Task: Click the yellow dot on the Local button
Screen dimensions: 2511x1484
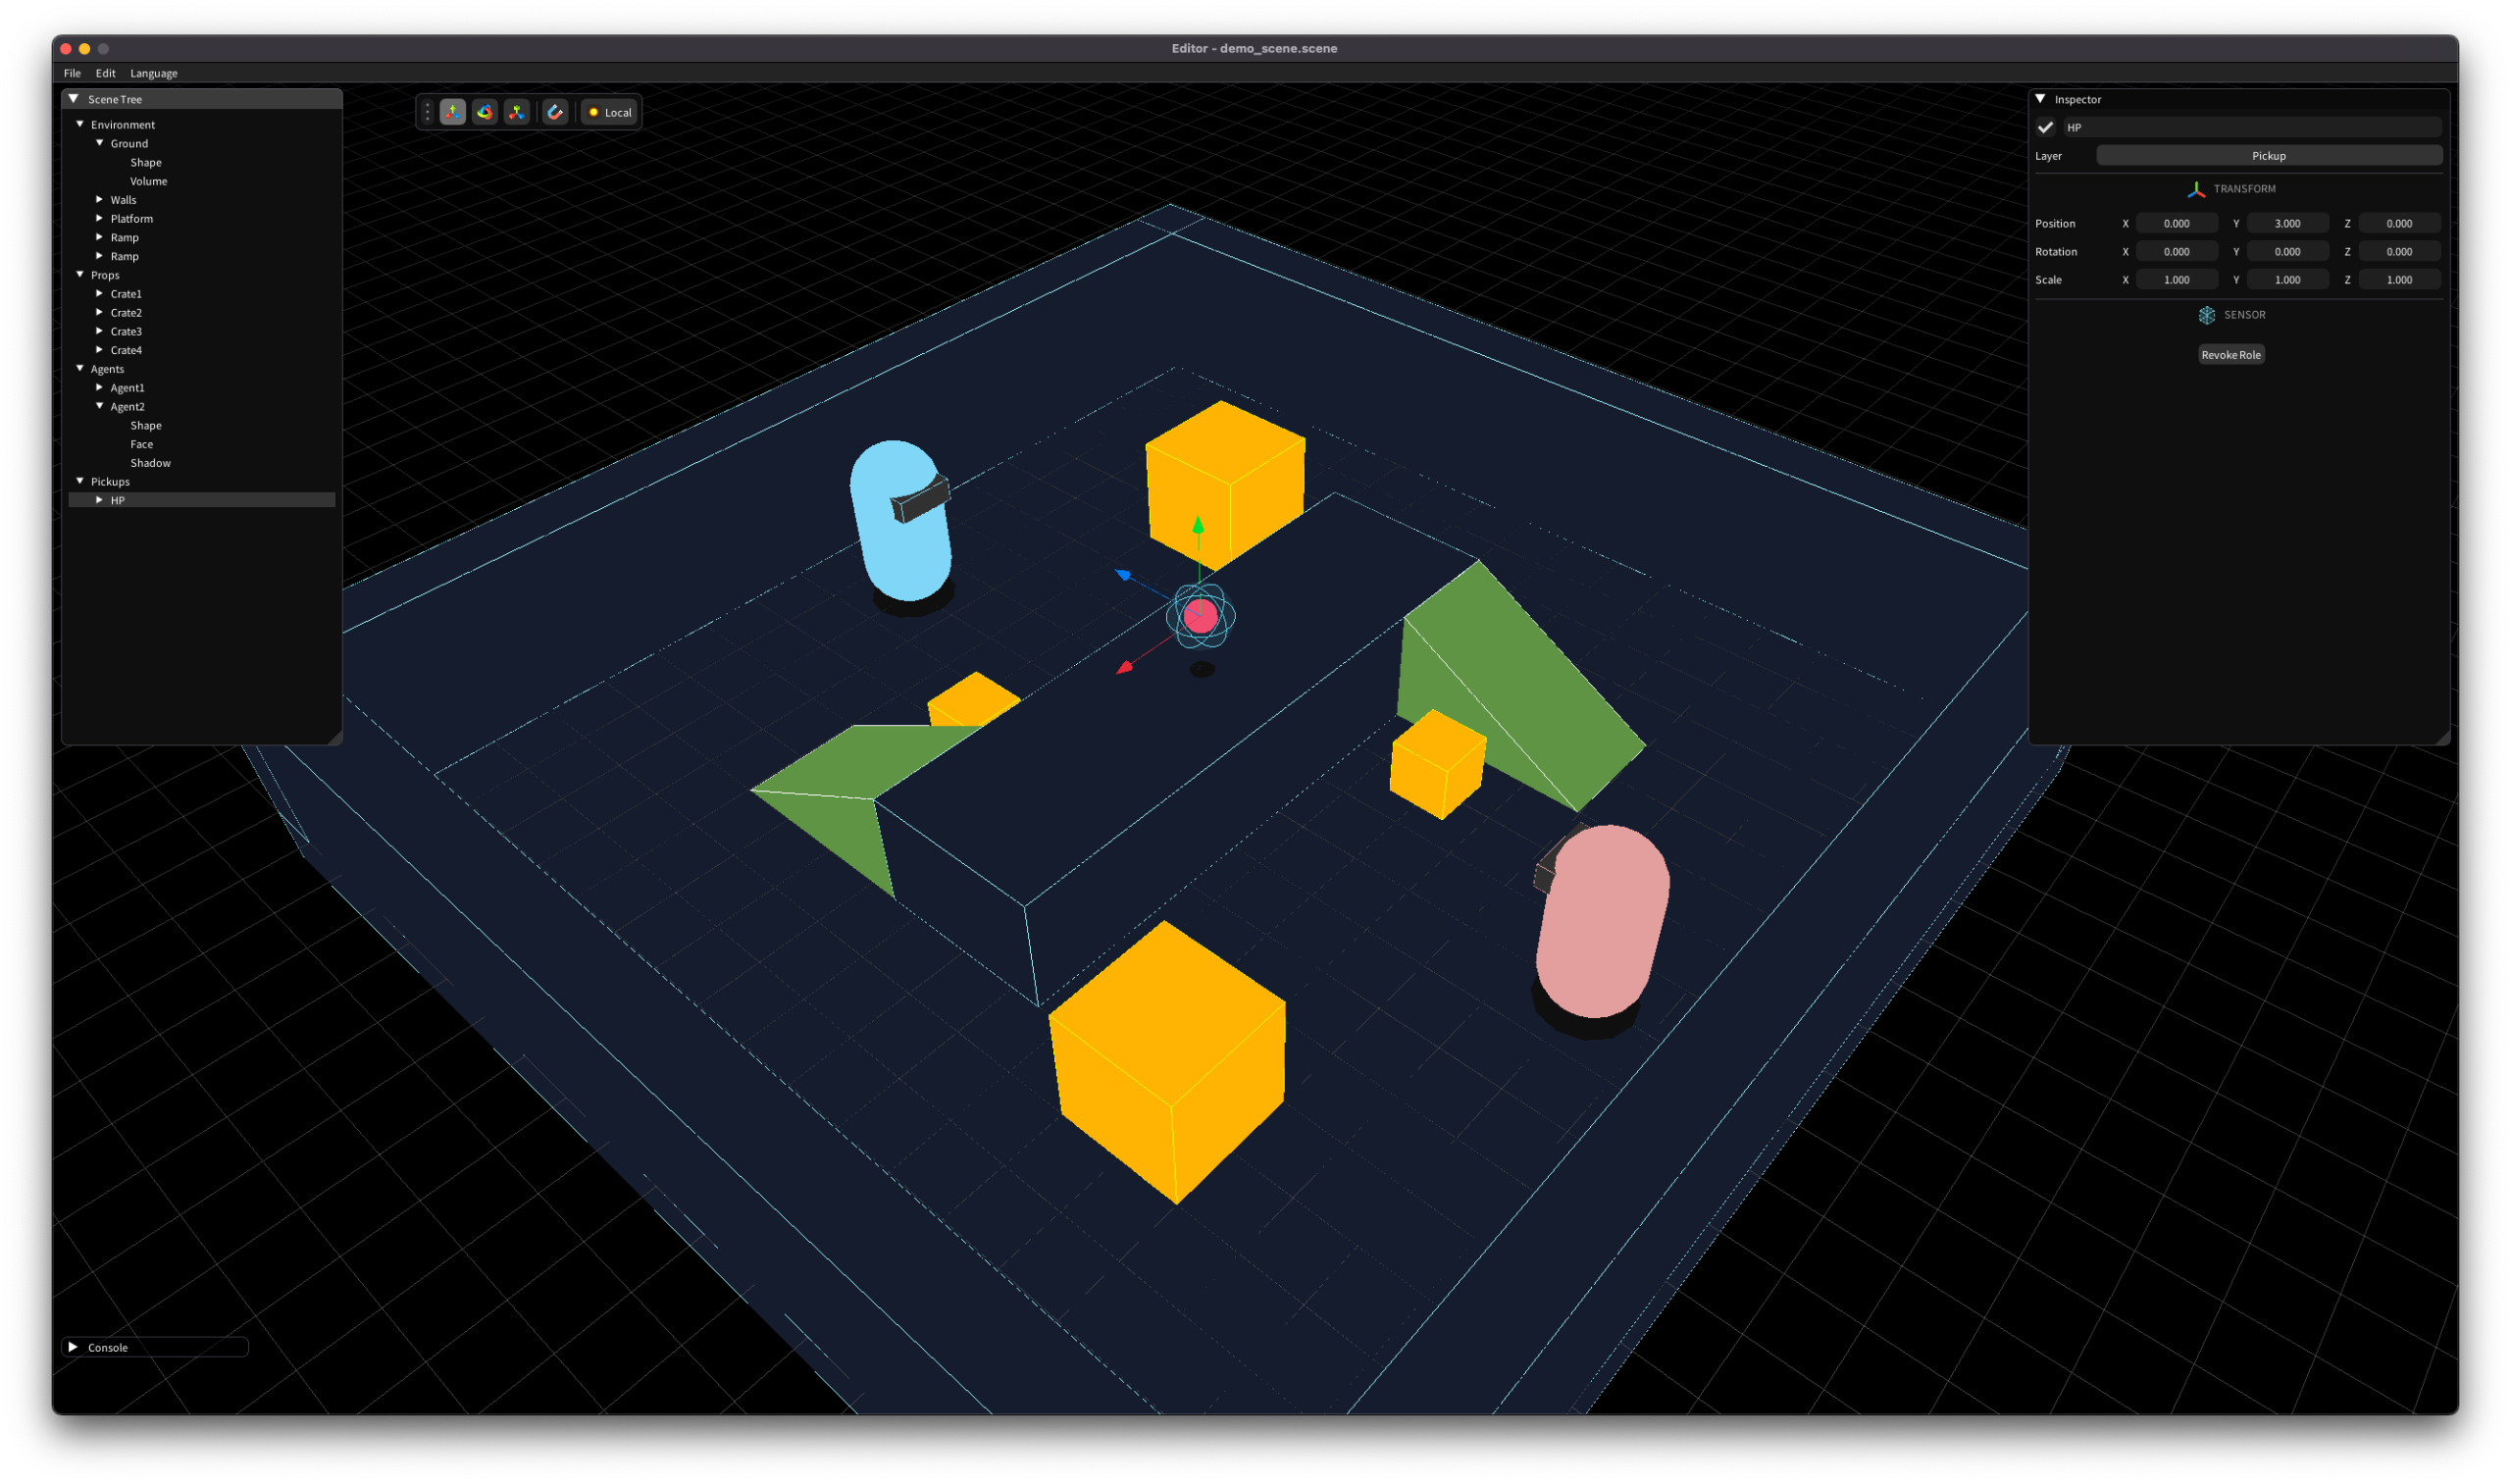Action: pos(594,112)
